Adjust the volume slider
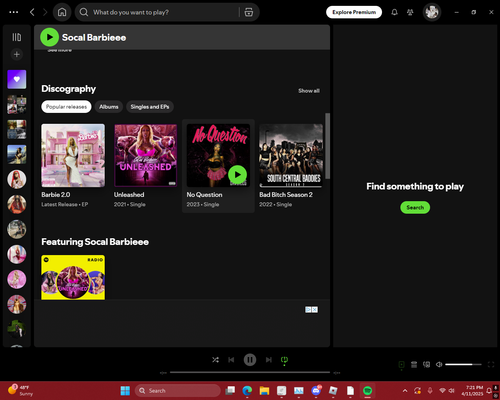Image resolution: width=500 pixels, height=400 pixels. tap(463, 364)
